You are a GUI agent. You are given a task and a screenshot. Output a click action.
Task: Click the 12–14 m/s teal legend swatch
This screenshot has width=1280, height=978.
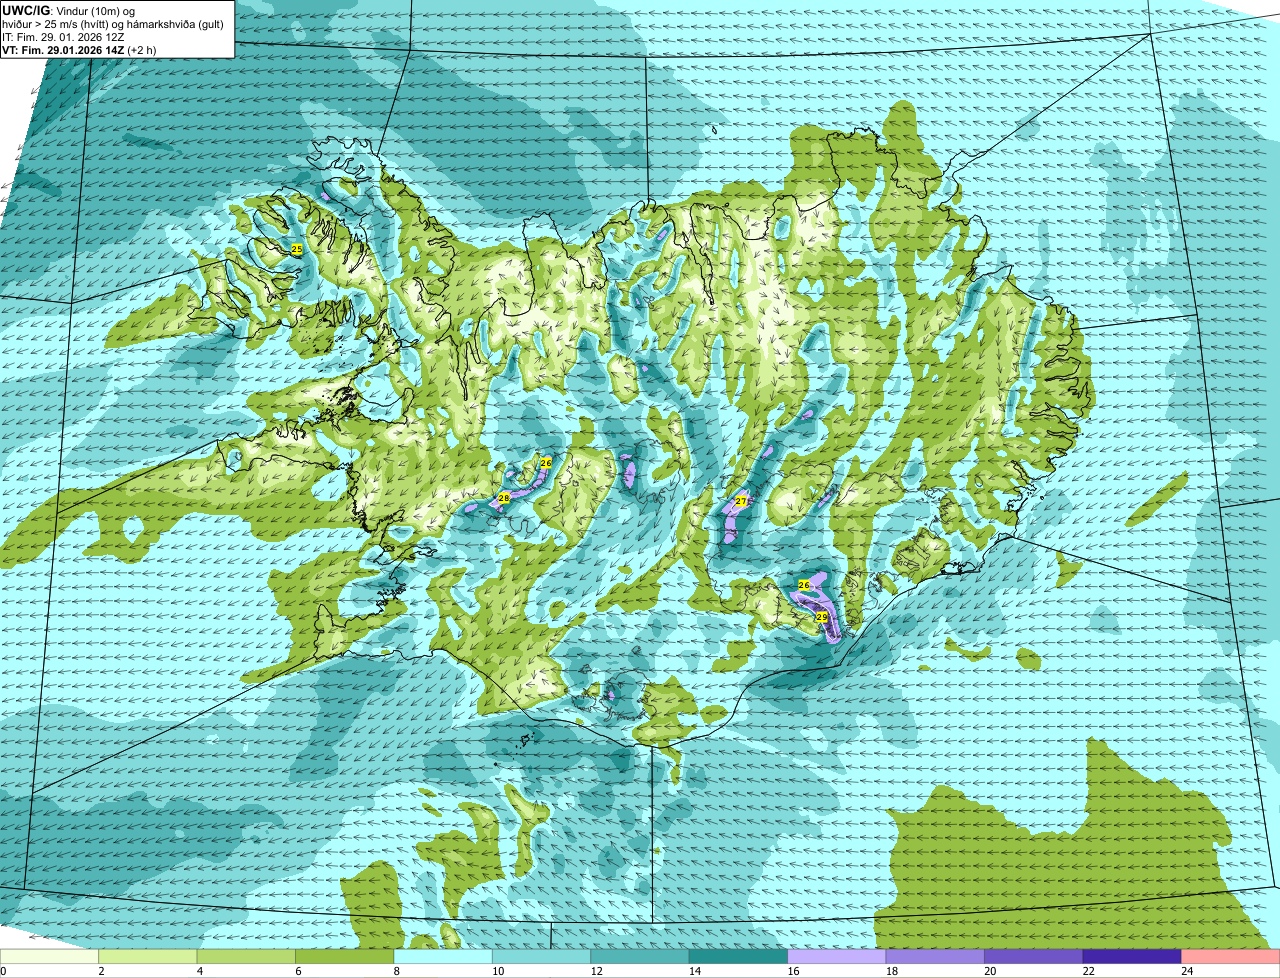click(x=641, y=956)
